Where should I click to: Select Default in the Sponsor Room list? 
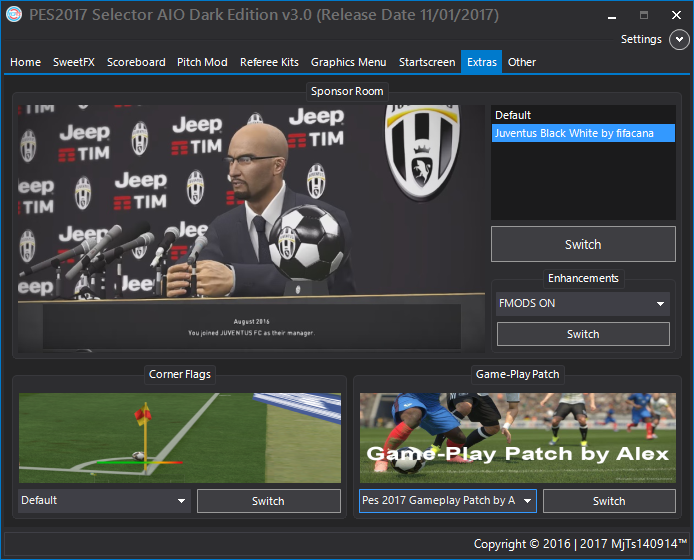(x=583, y=115)
